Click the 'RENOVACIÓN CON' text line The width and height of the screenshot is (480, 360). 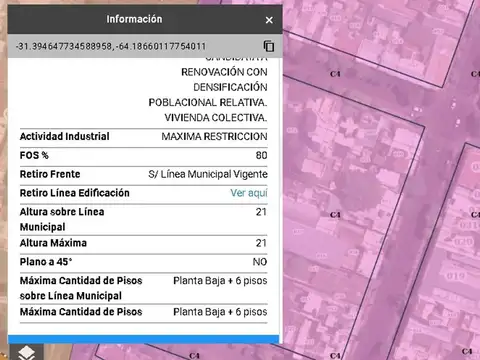click(x=224, y=72)
